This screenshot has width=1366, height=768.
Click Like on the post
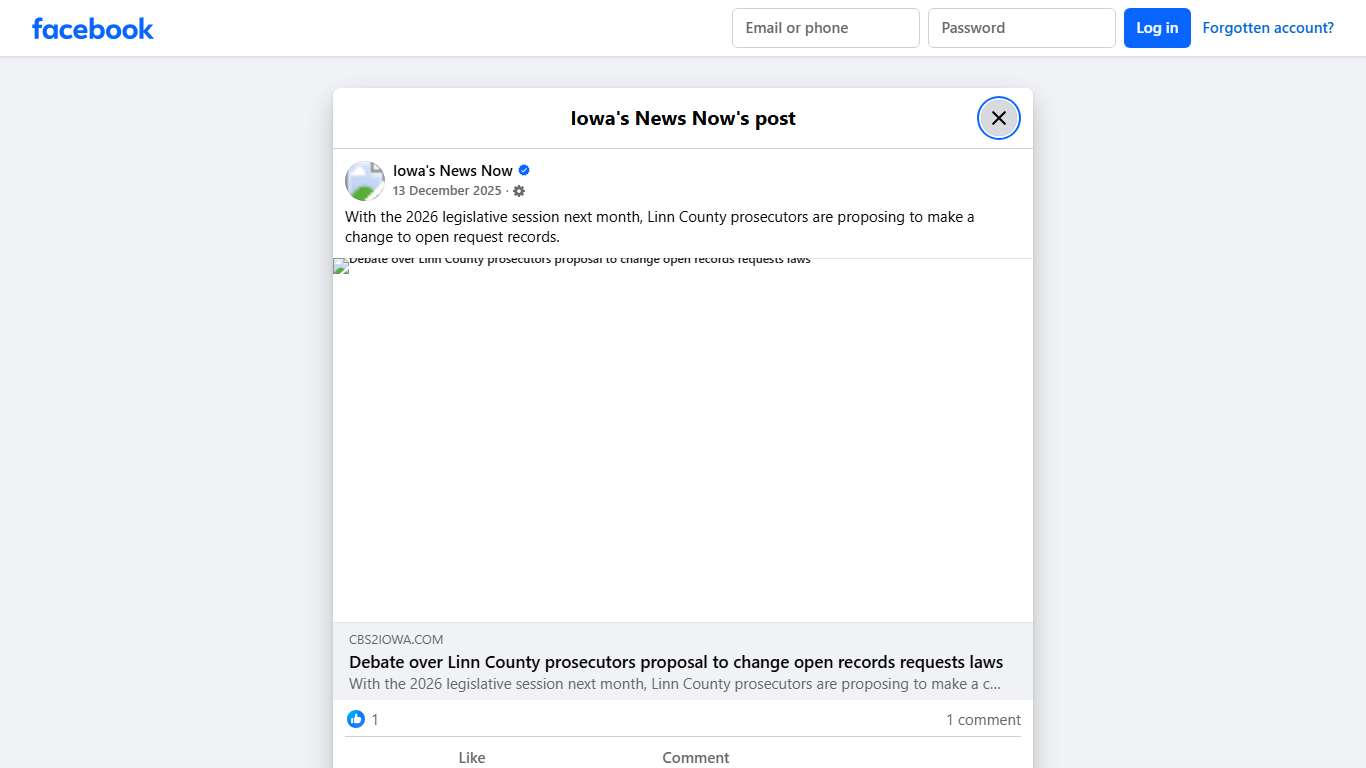pos(471,757)
